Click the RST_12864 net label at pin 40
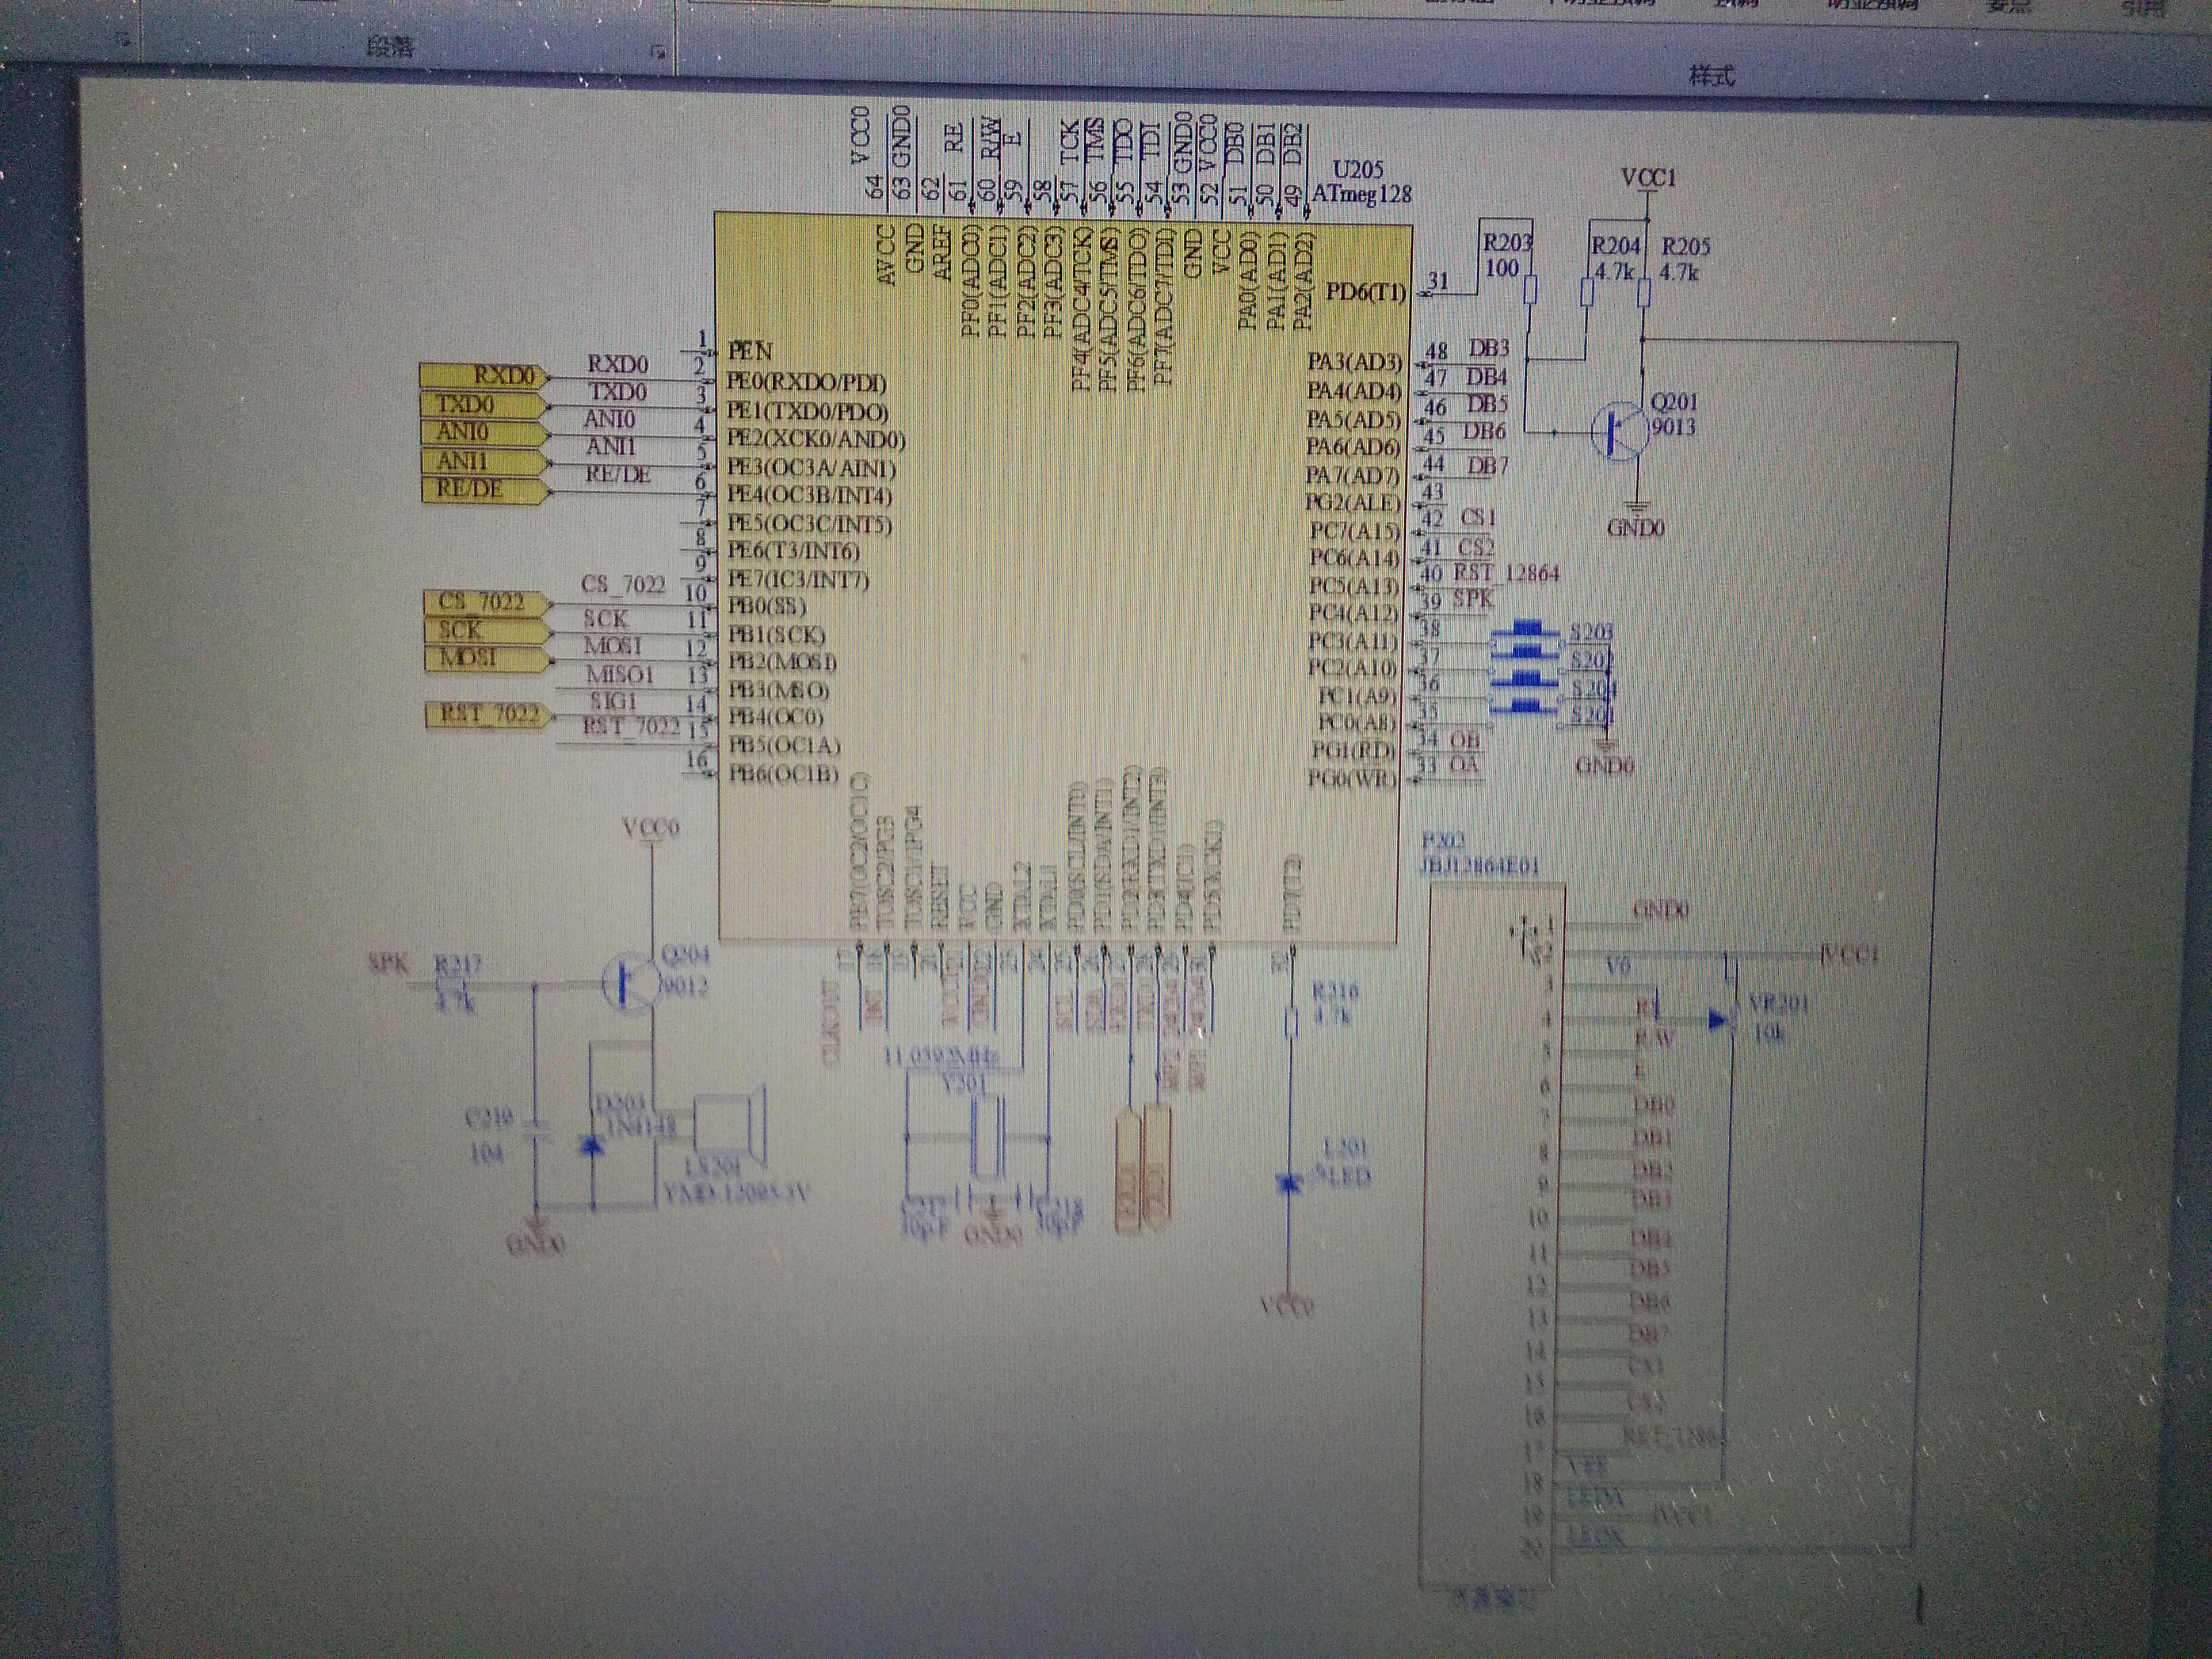2212x1659 pixels. 1505,574
